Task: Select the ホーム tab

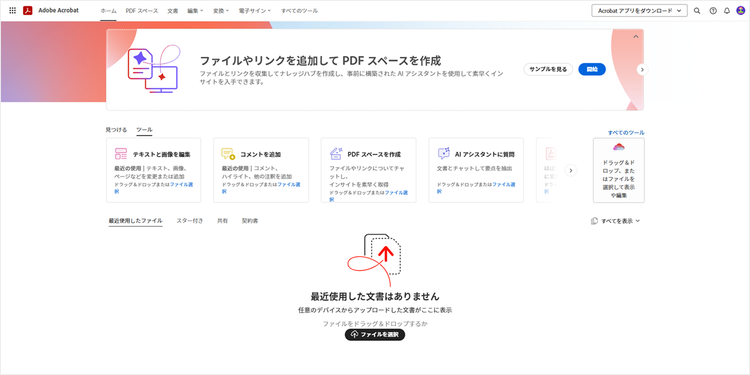Action: (x=108, y=11)
